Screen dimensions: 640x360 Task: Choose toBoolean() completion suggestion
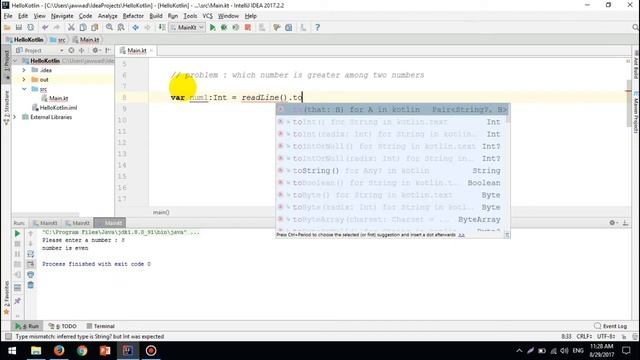[393, 183]
